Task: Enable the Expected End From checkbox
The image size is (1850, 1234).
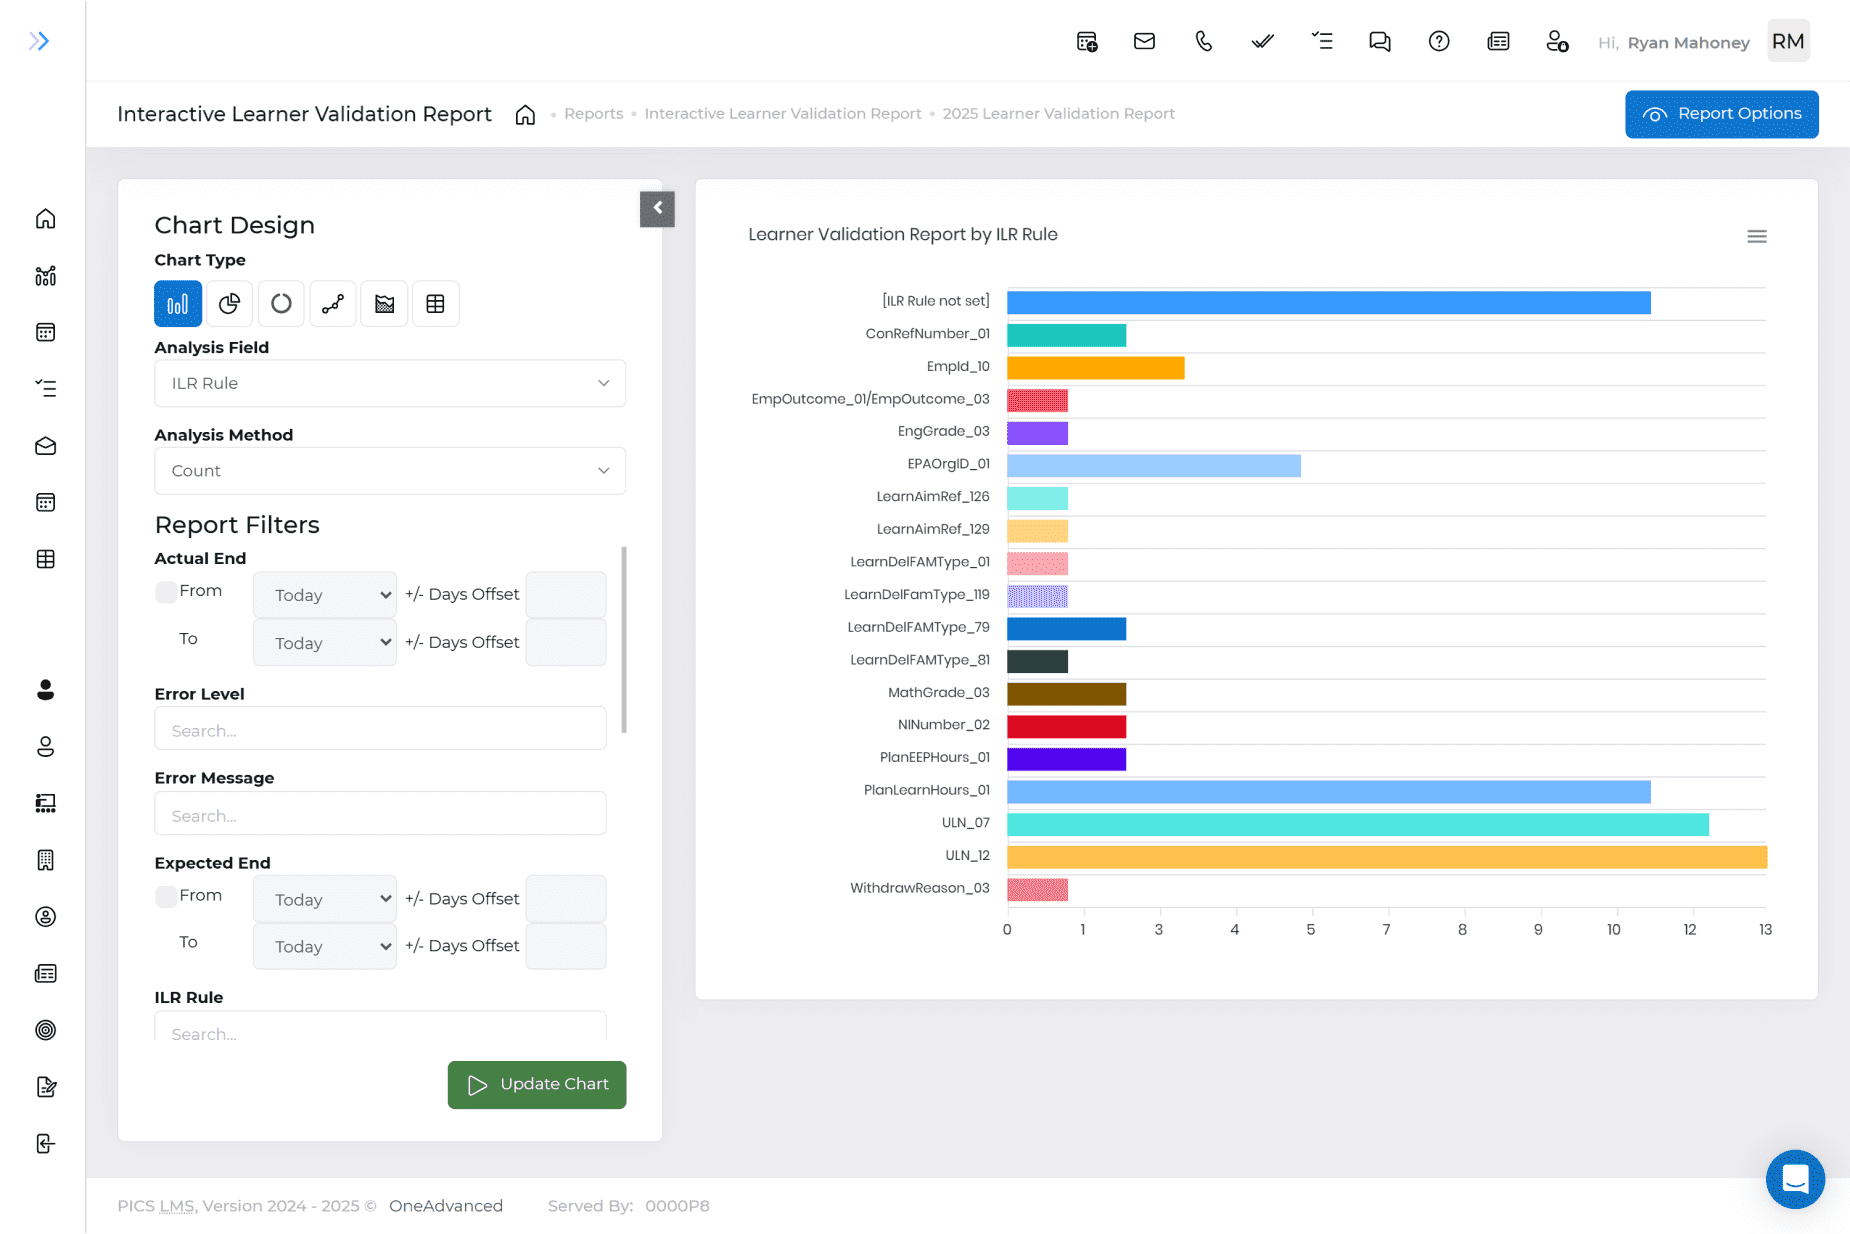Action: click(166, 896)
